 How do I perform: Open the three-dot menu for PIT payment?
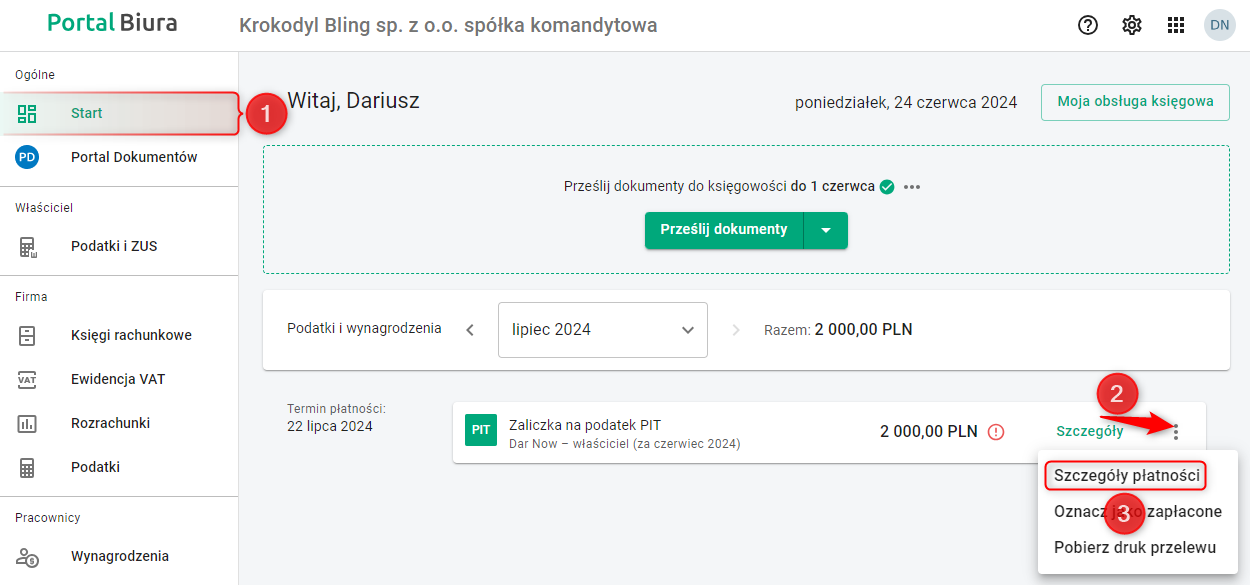point(1176,432)
